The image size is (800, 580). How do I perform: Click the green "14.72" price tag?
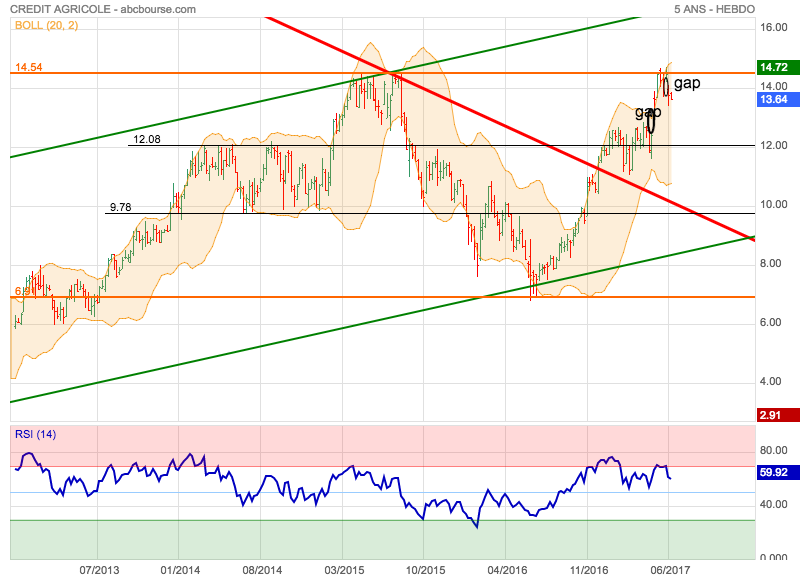[778, 67]
